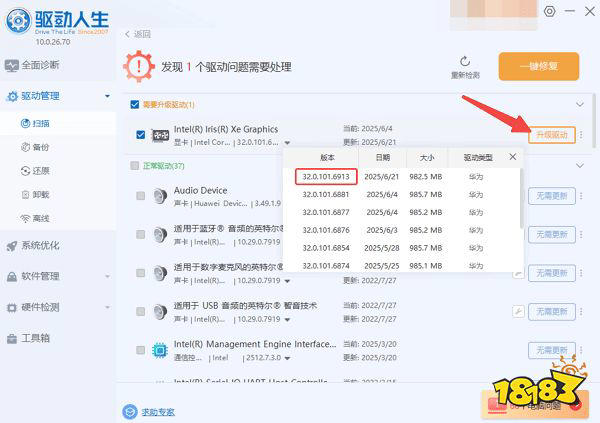Open 备份 backup in sidebar
The image size is (600, 423).
tap(35, 147)
